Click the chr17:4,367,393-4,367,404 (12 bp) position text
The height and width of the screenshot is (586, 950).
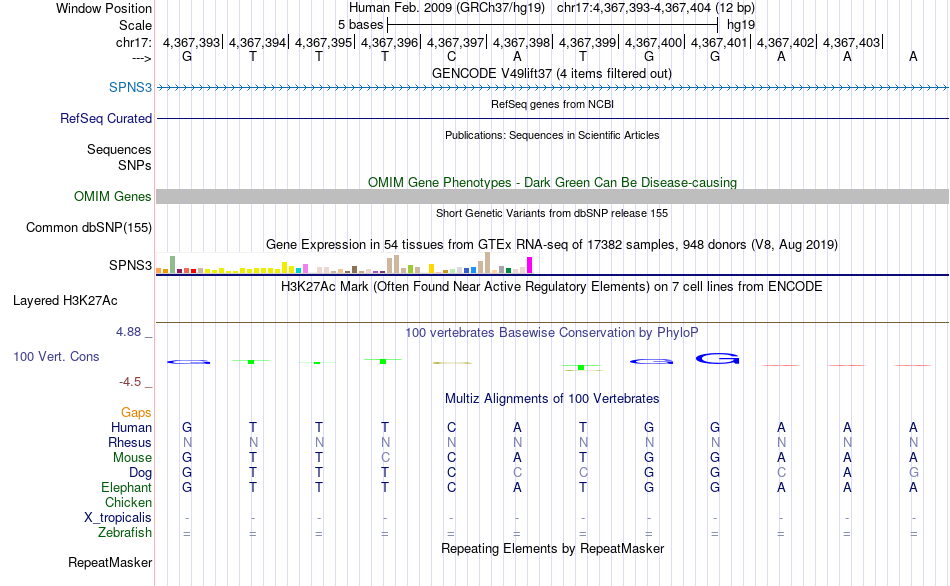pos(656,8)
